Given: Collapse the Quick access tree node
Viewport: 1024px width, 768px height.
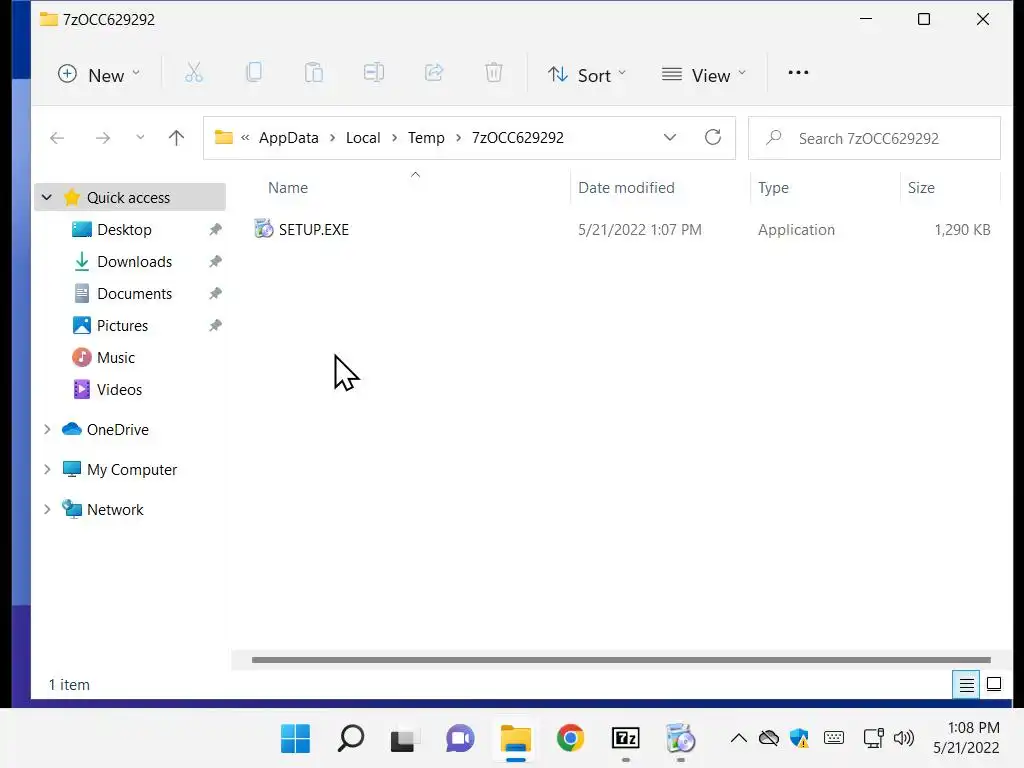Looking at the screenshot, I should [x=46, y=197].
